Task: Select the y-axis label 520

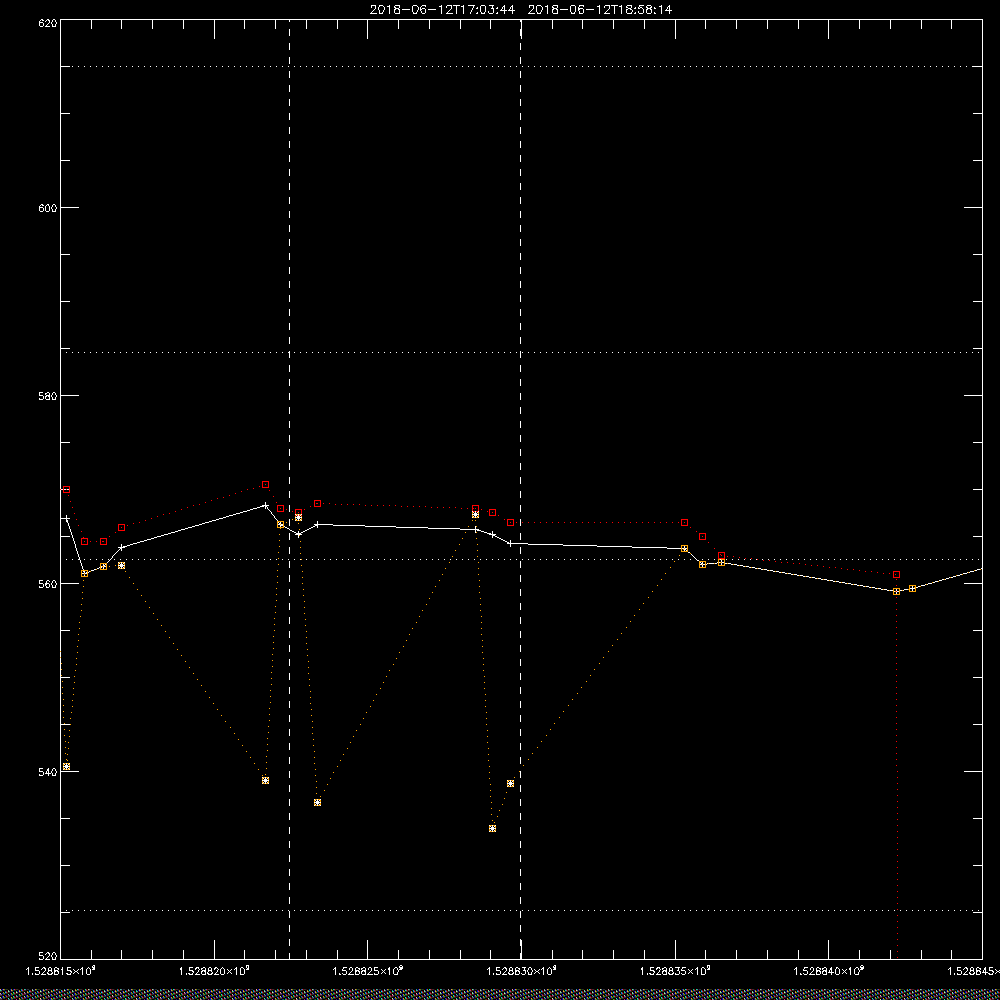Action: pyautogui.click(x=48, y=957)
